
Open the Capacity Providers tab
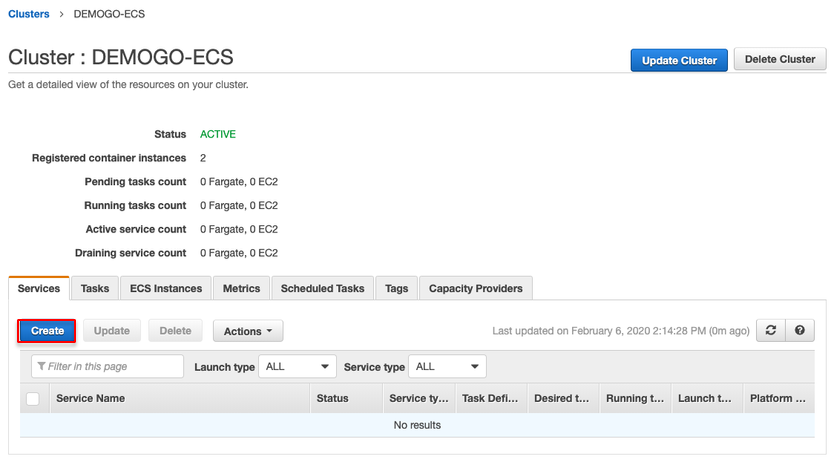476,288
